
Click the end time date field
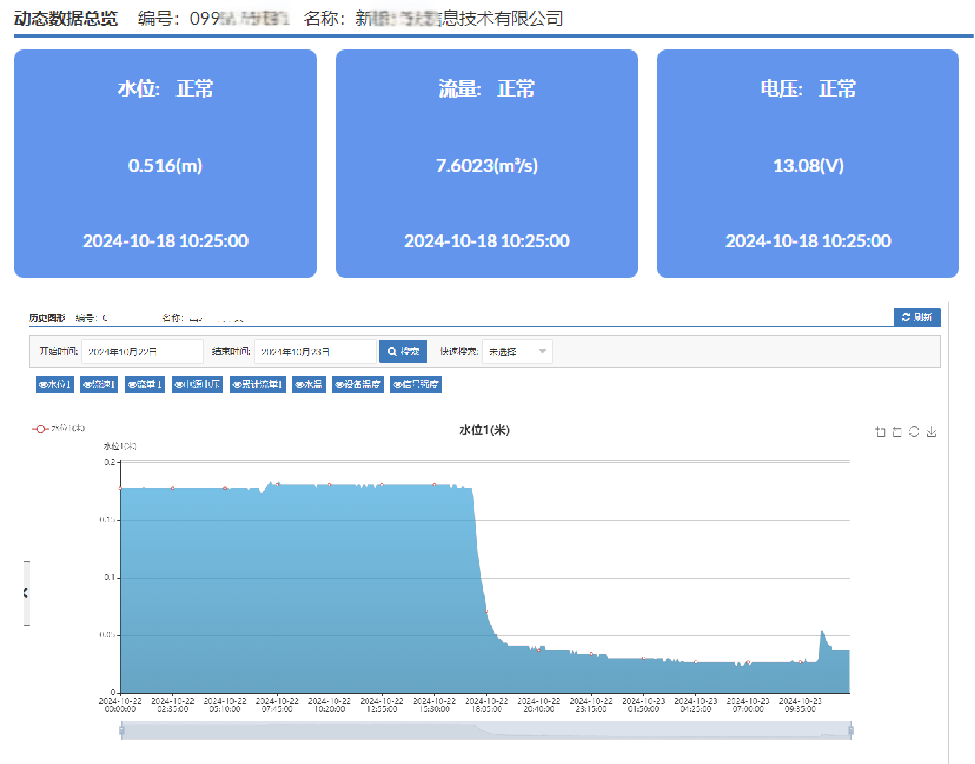coord(315,351)
